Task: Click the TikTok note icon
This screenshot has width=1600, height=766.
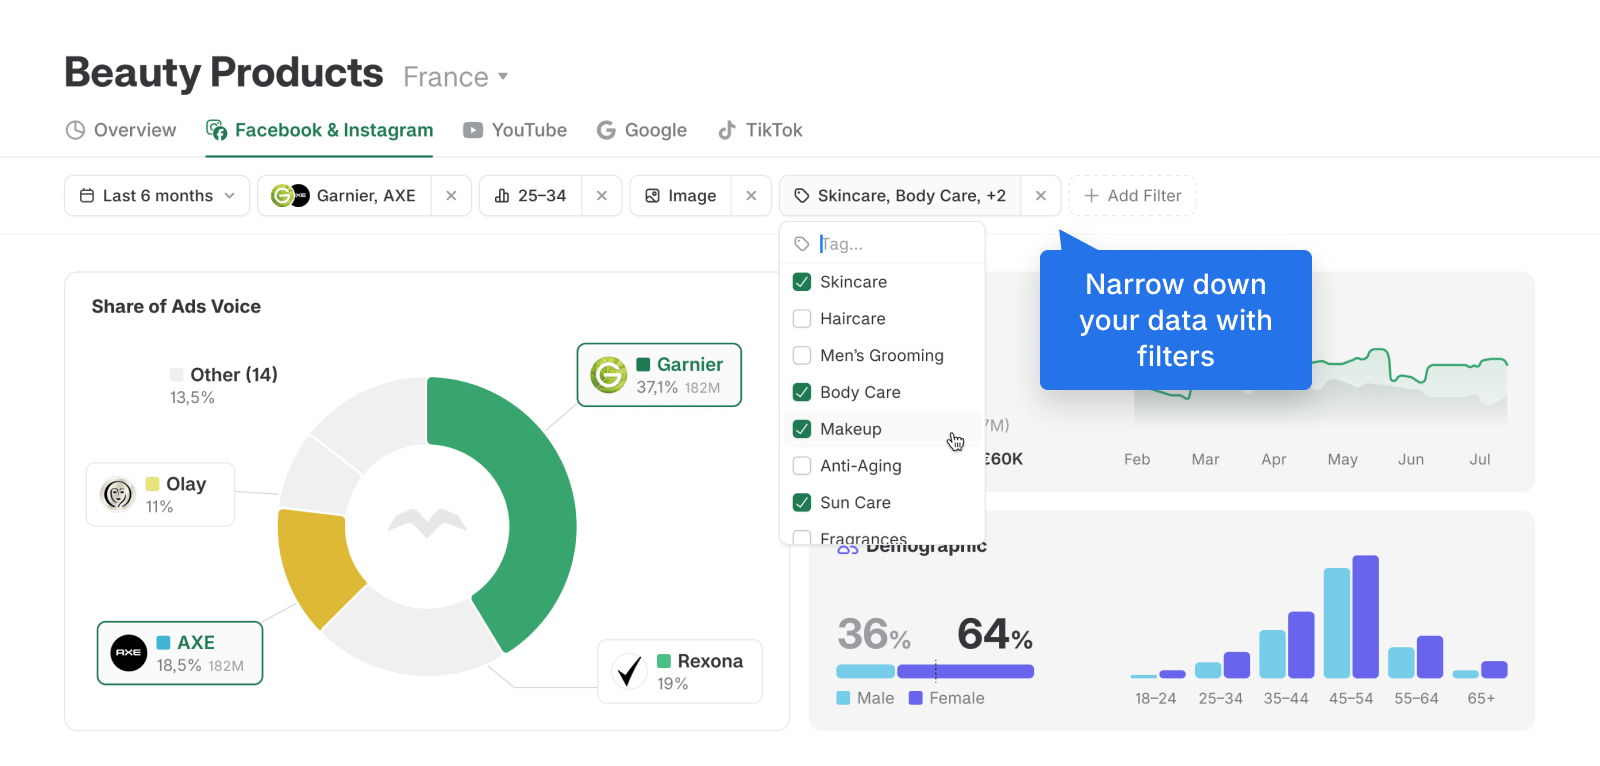Action: coord(727,130)
